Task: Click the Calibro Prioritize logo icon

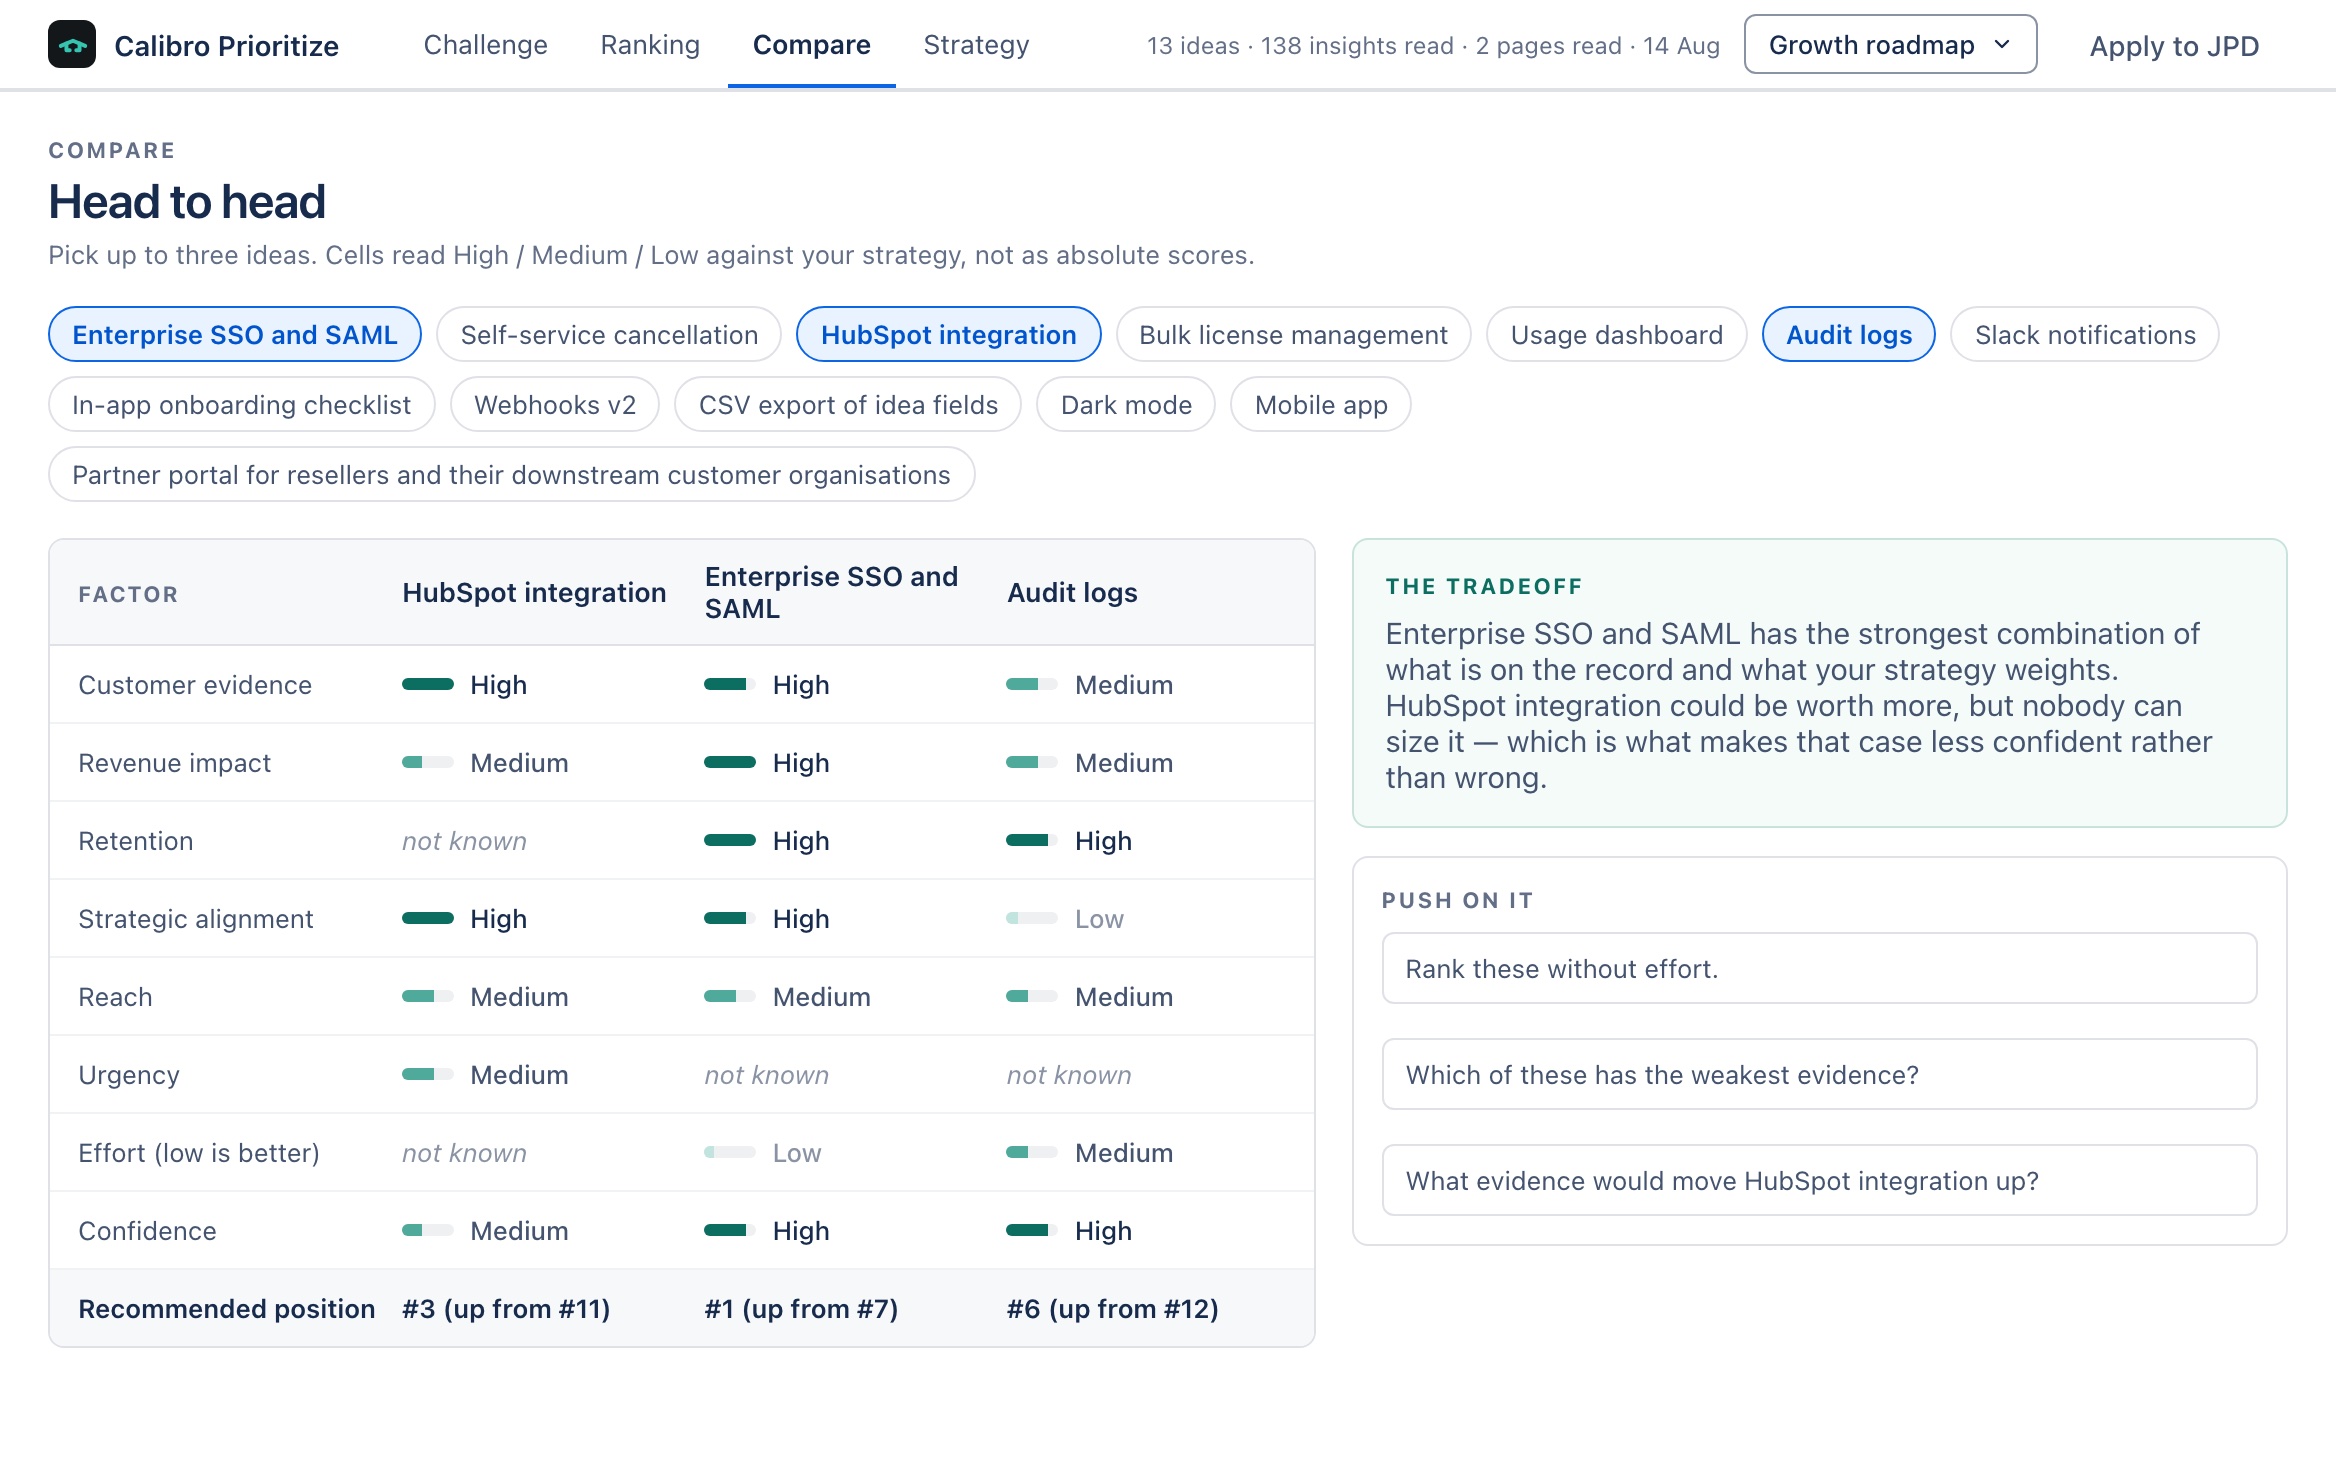Action: 72,45
